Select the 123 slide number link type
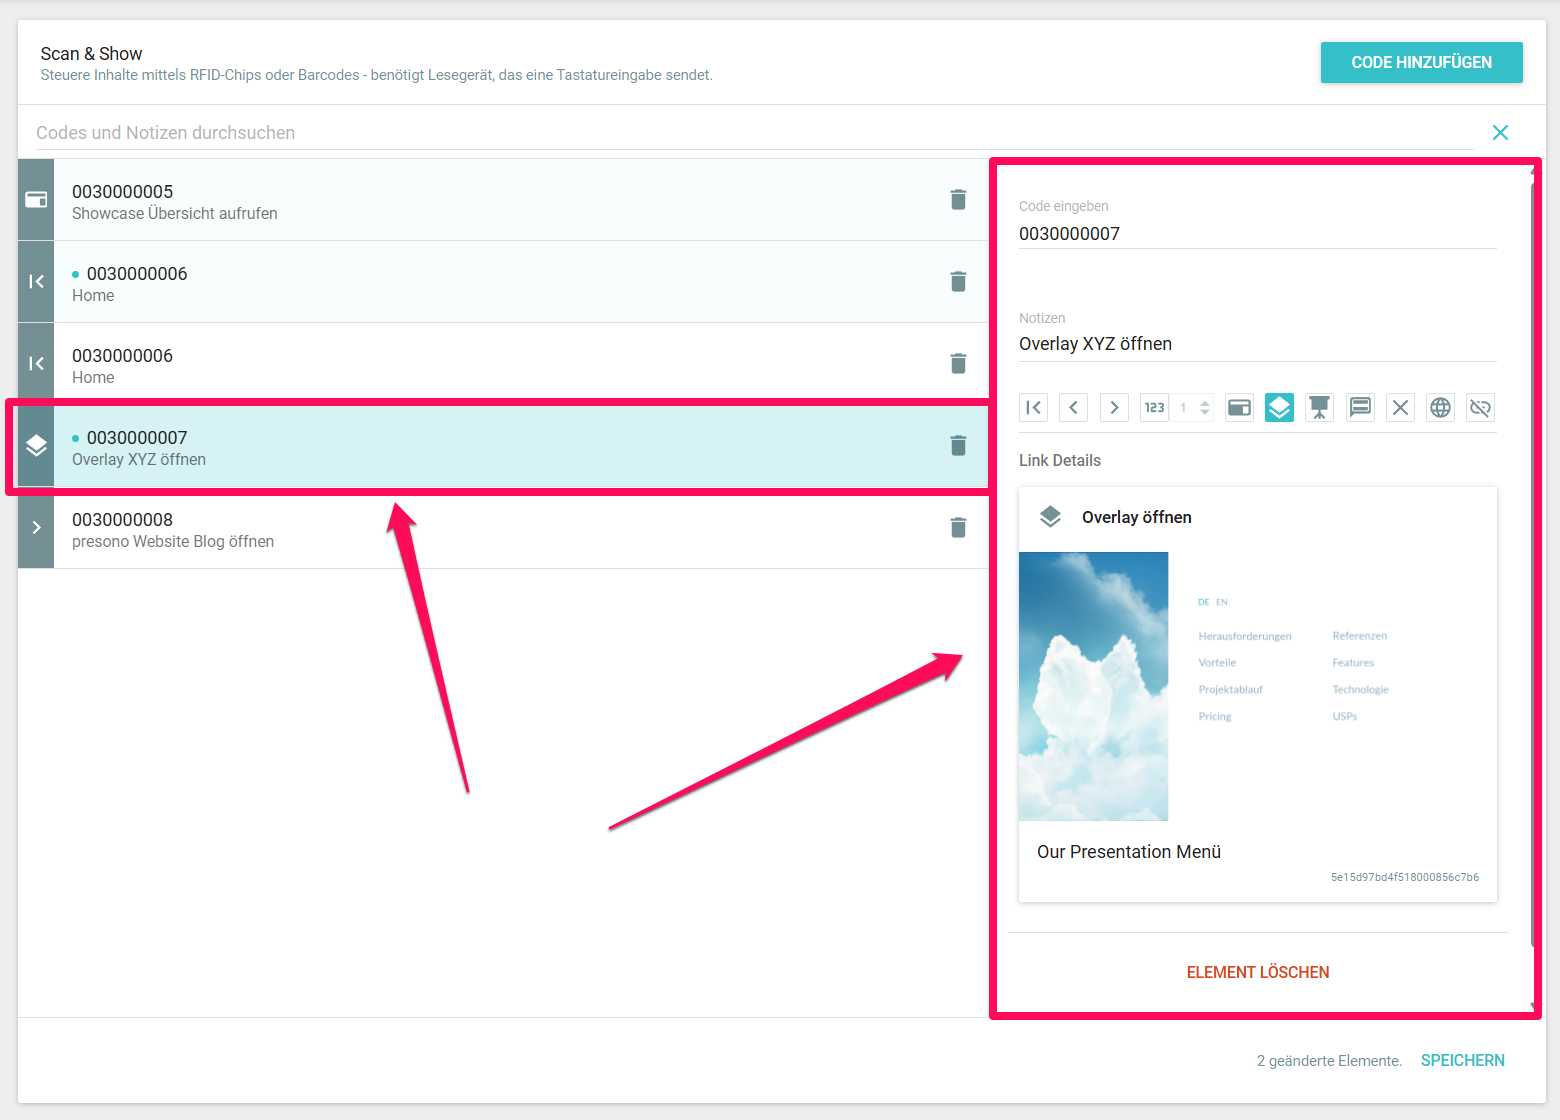The width and height of the screenshot is (1560, 1120). click(1154, 408)
